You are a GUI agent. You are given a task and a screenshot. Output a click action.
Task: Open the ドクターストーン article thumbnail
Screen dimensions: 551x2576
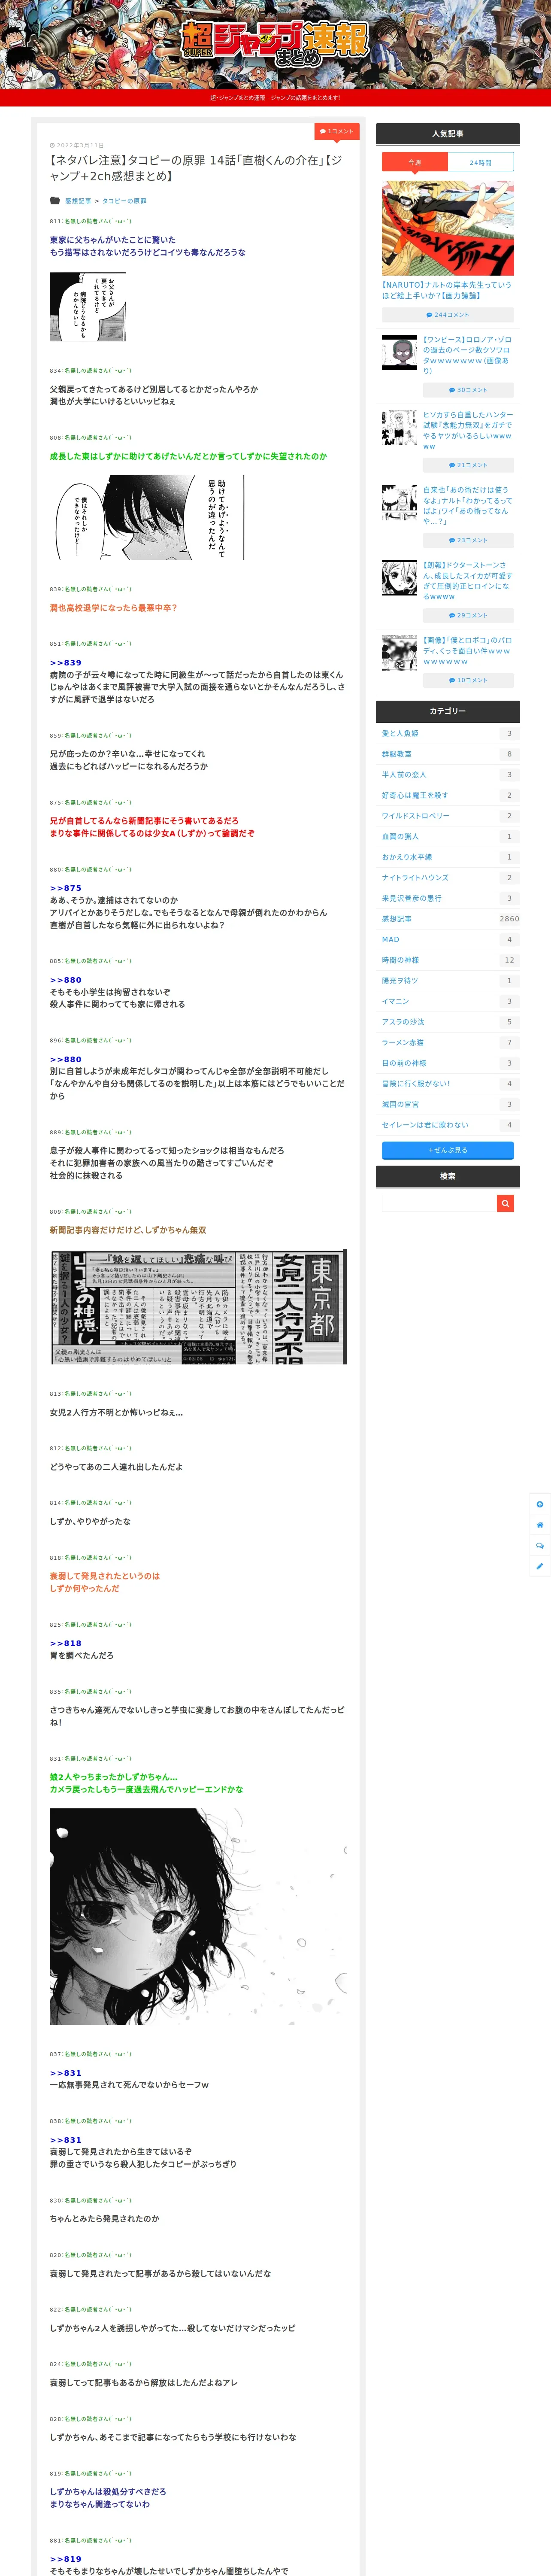tap(399, 578)
